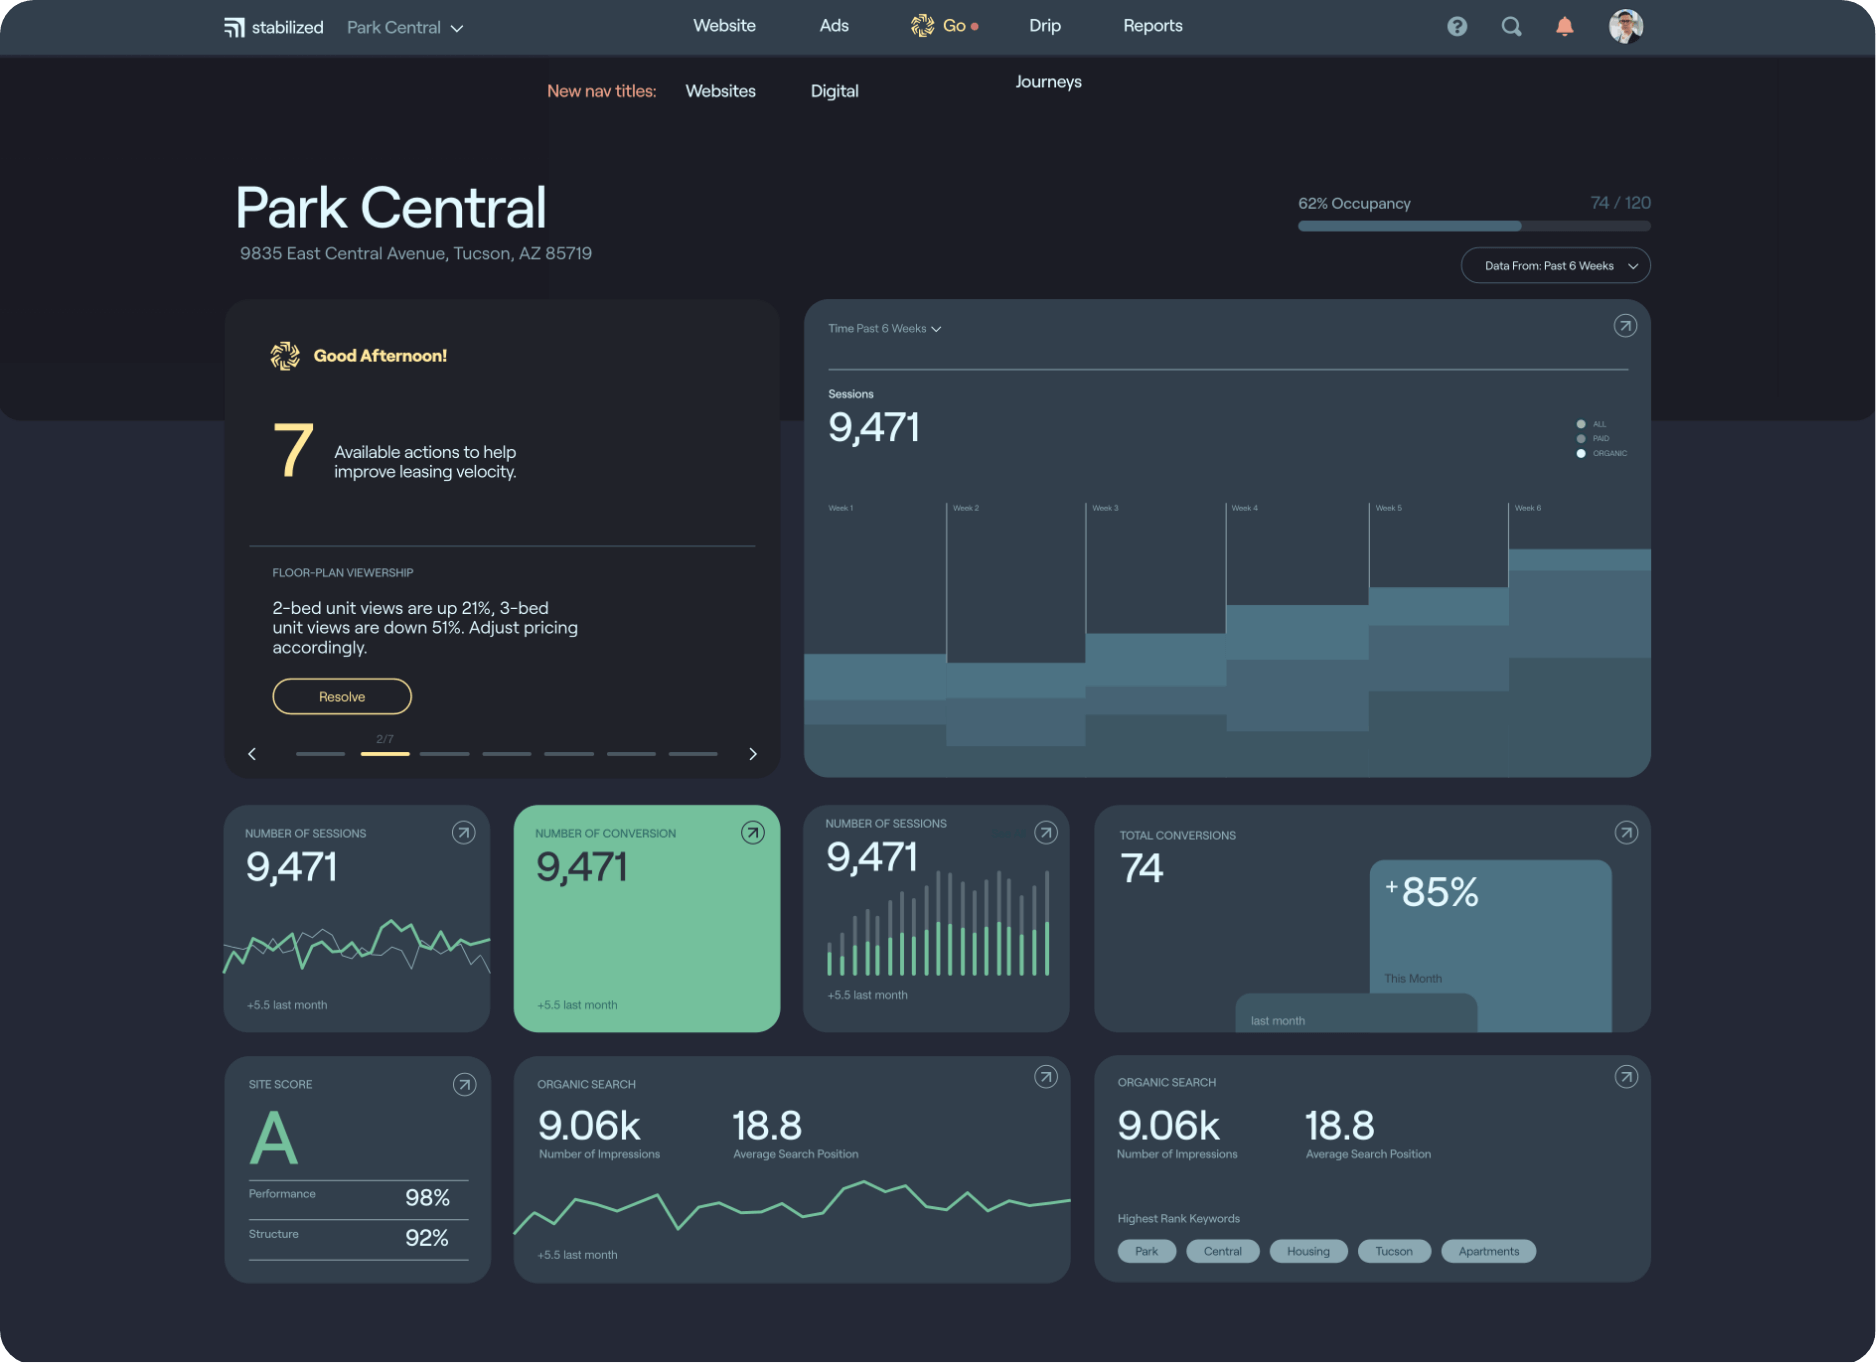The width and height of the screenshot is (1876, 1365).
Task: Open the Number of Conversion card arrow
Action: [752, 833]
